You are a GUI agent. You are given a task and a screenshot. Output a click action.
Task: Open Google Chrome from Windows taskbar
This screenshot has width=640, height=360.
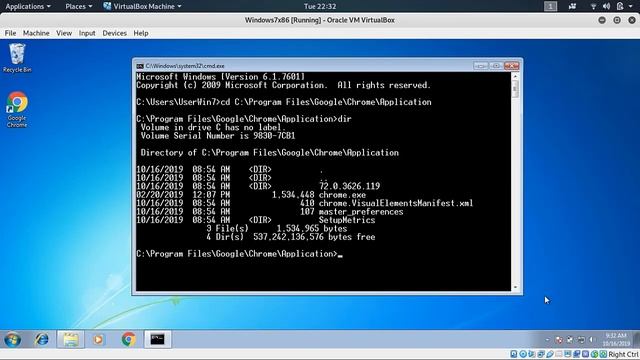129,340
